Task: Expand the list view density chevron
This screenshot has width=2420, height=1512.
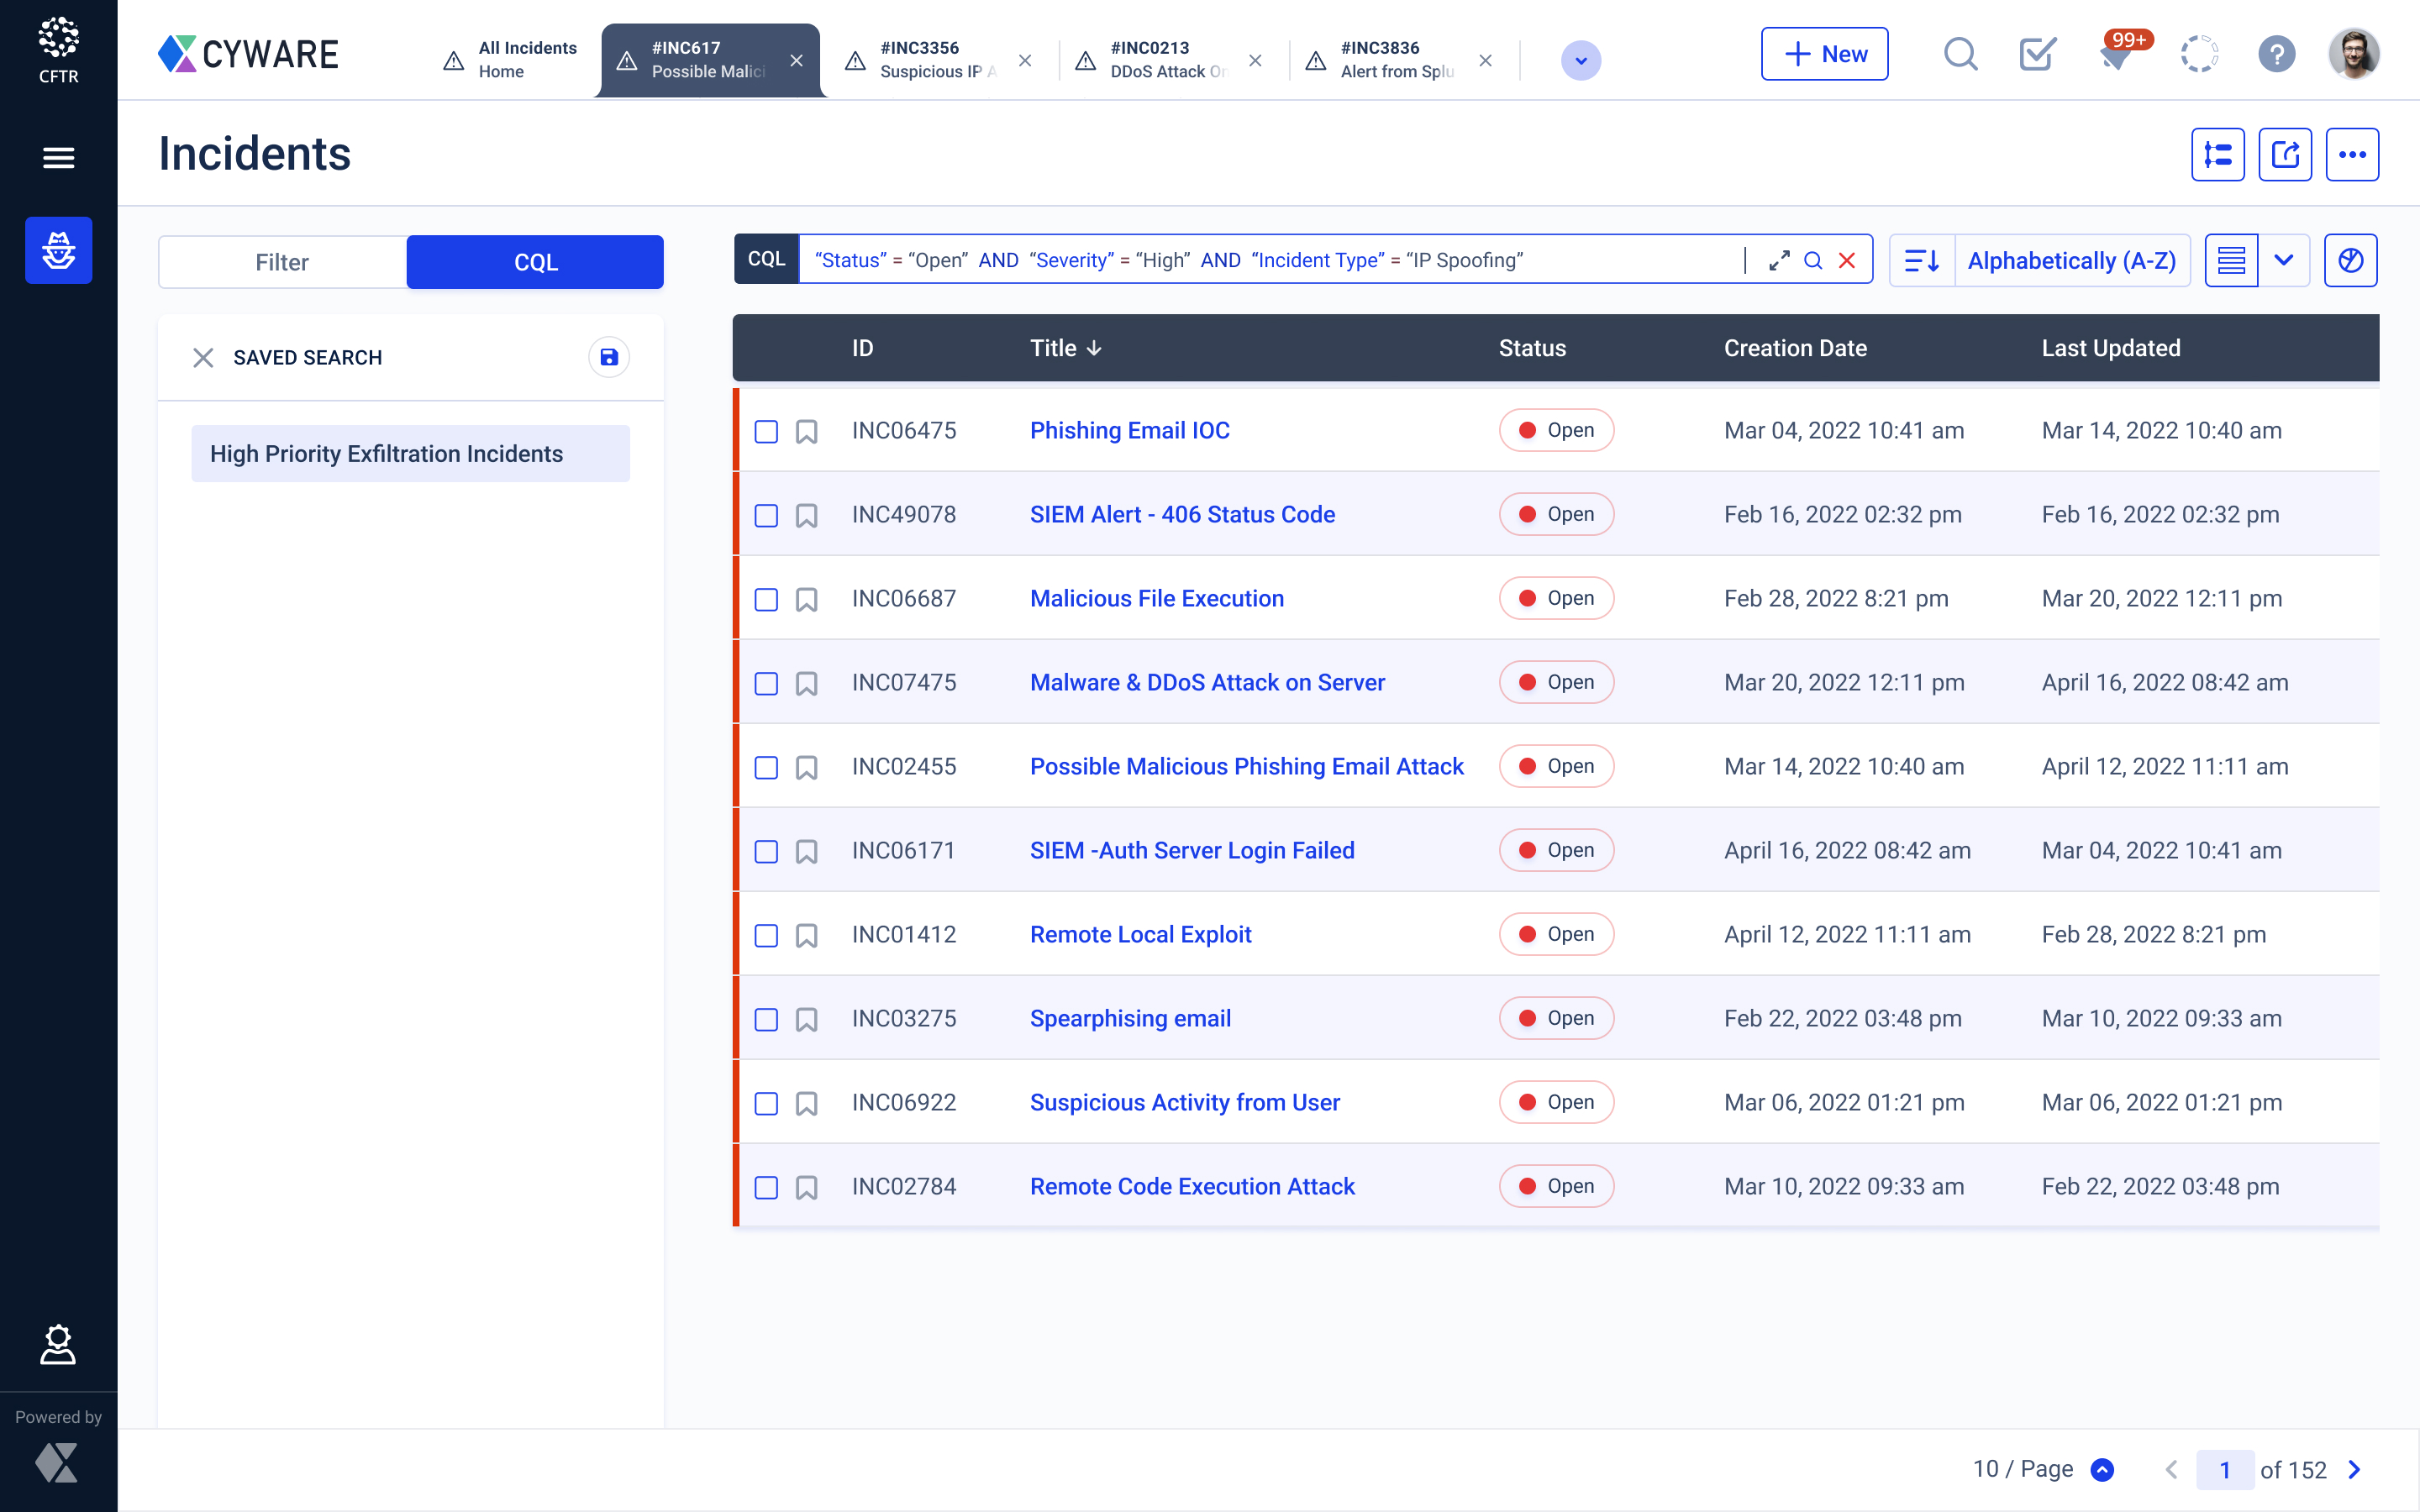Action: coord(2283,261)
